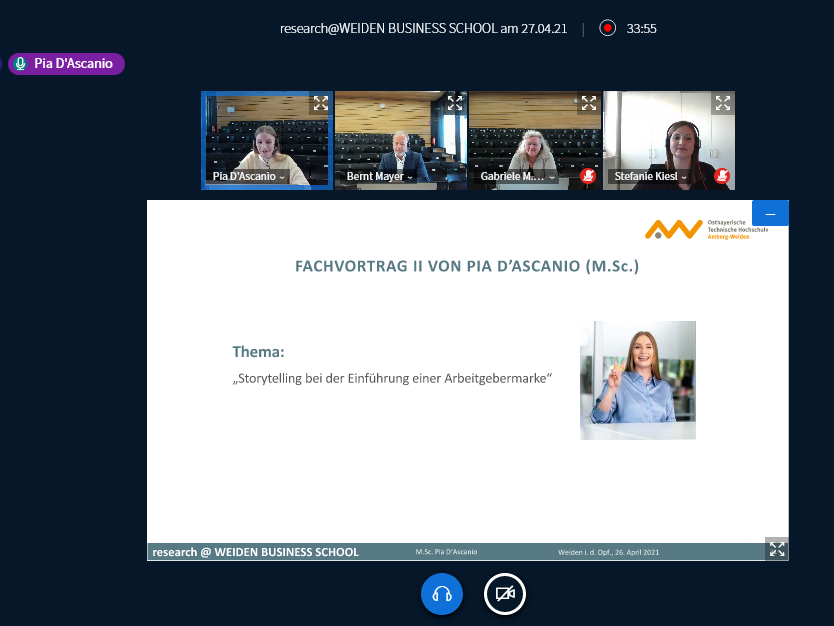This screenshot has height=626, width=834.
Task: Minimize the presentation with the blue button
Action: 770,213
